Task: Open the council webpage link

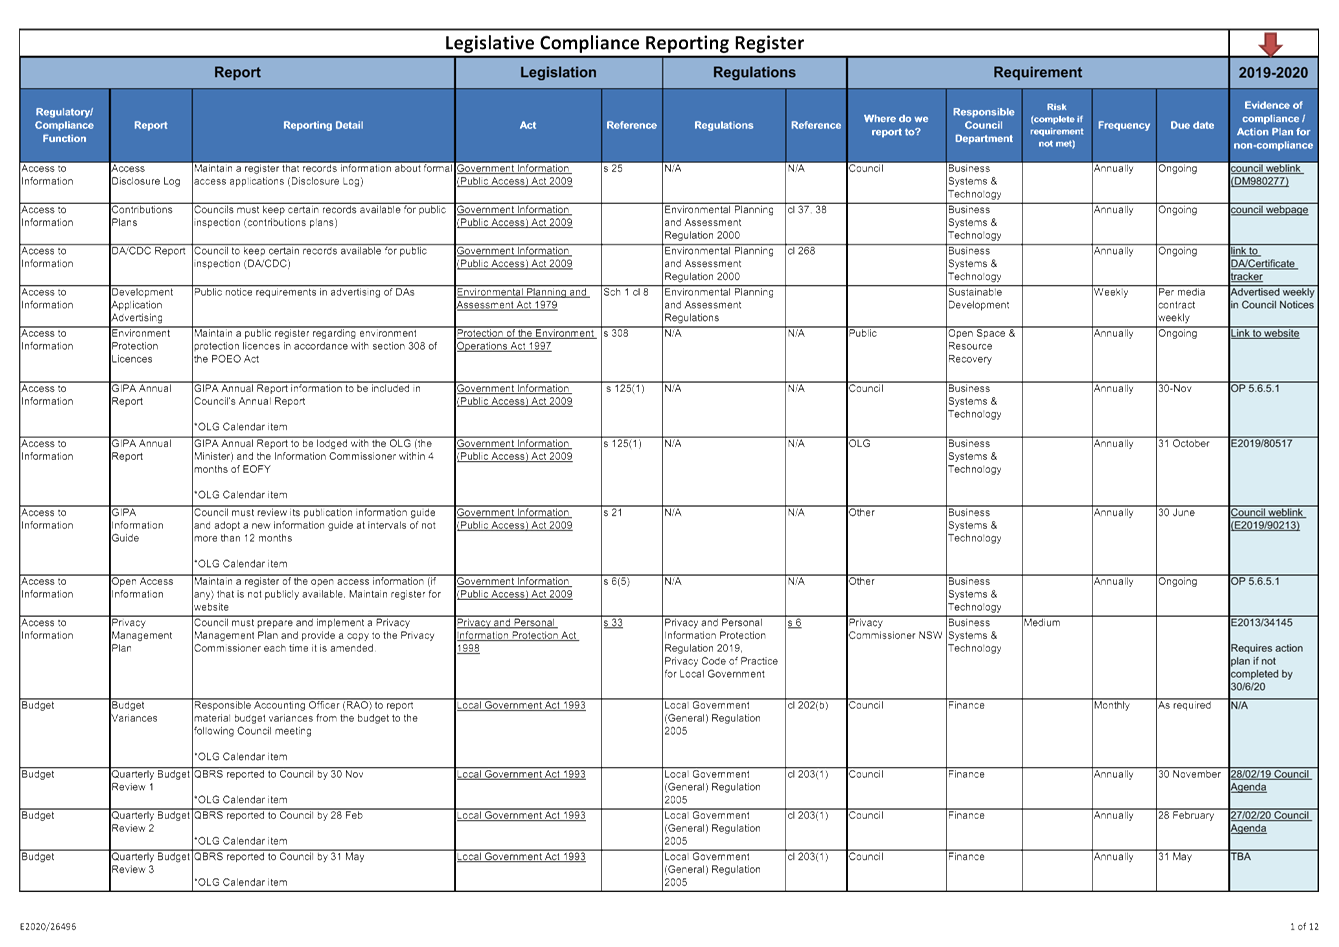Action: [x=1268, y=210]
